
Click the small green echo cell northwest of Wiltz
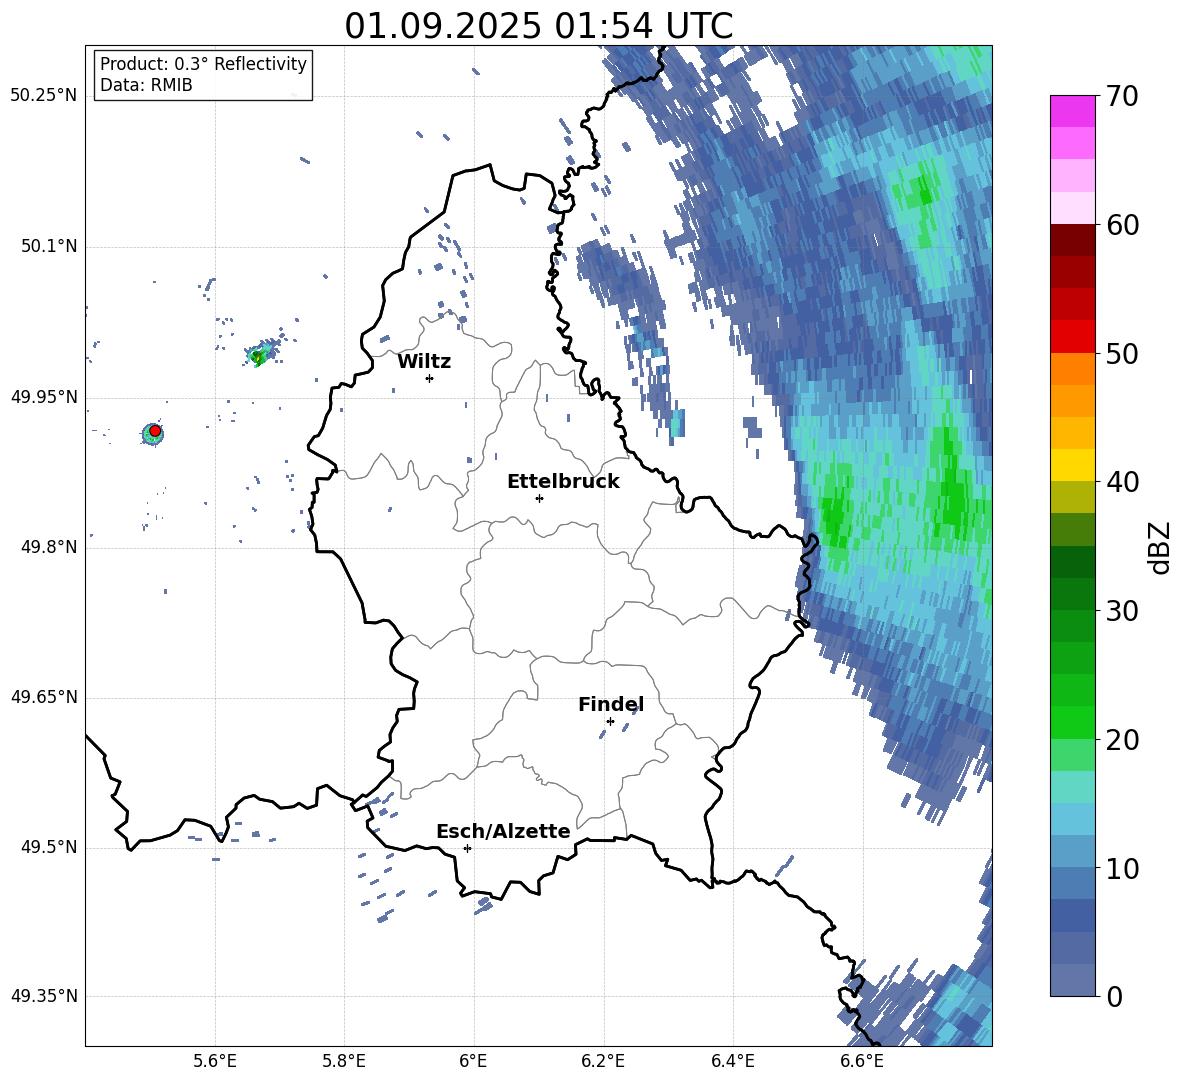[259, 356]
